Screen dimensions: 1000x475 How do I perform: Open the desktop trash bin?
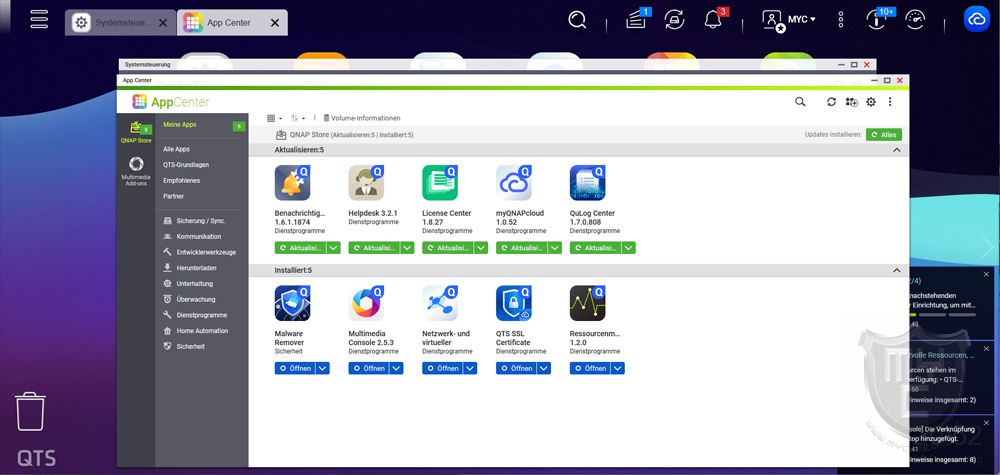30,411
